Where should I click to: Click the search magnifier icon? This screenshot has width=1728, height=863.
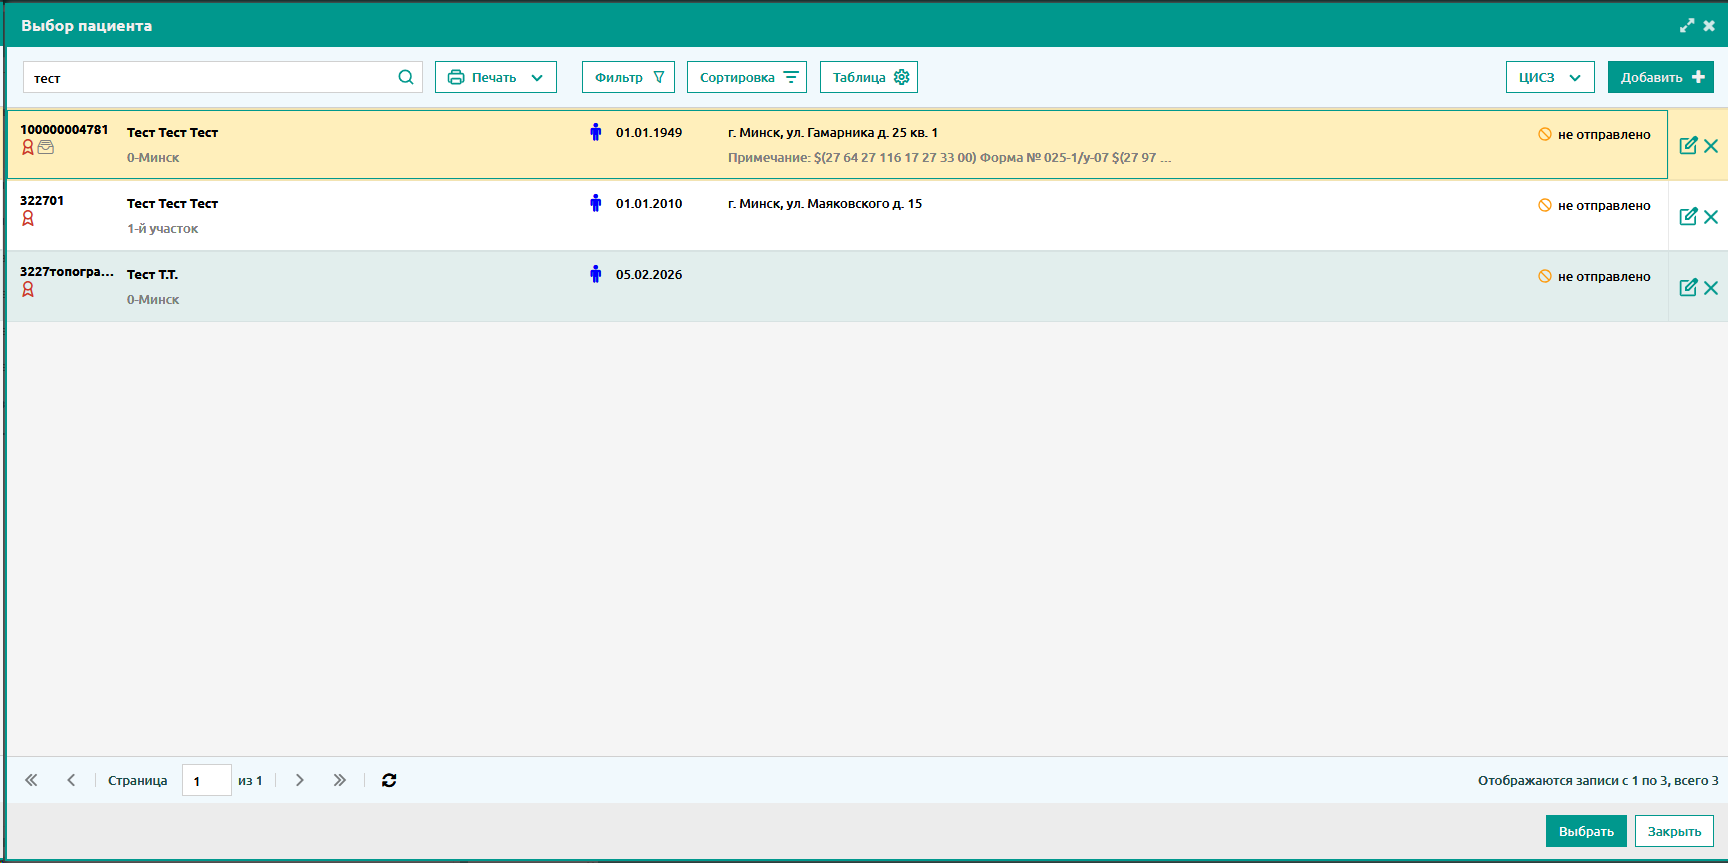pyautogui.click(x=406, y=77)
